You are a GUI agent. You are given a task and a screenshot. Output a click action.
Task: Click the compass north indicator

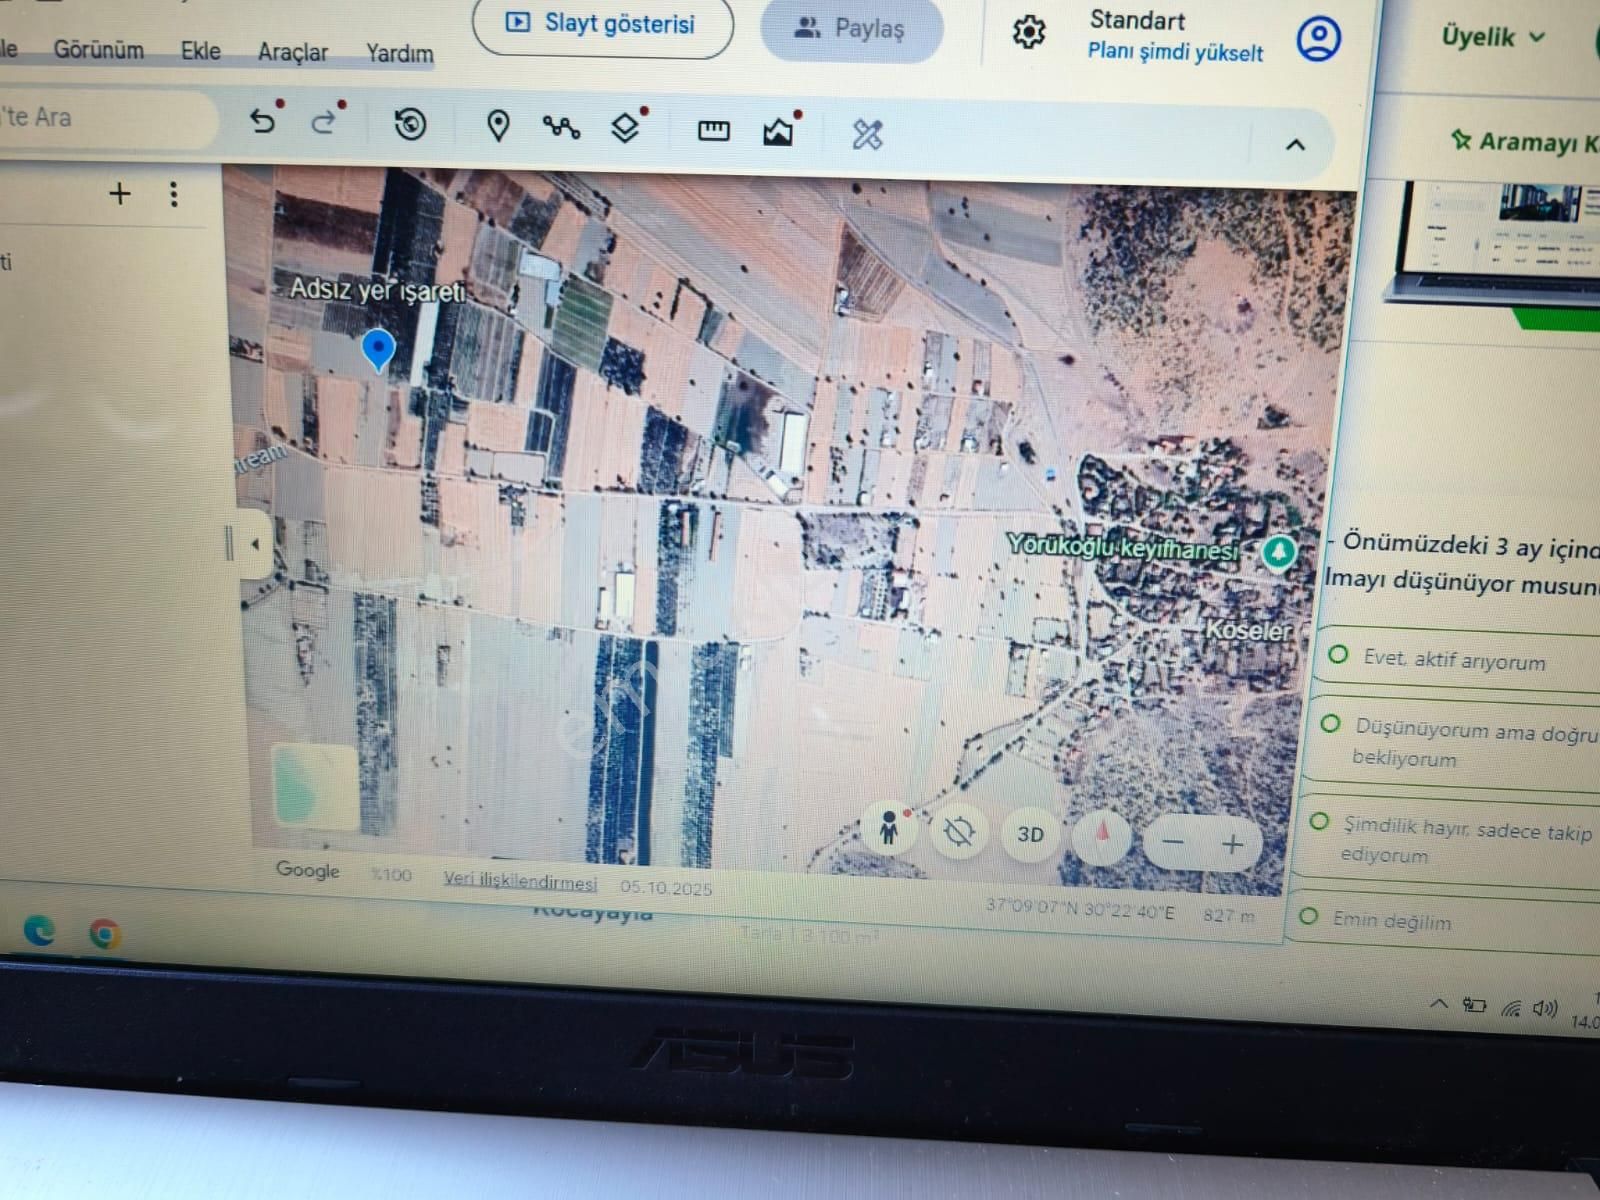pyautogui.click(x=1103, y=833)
